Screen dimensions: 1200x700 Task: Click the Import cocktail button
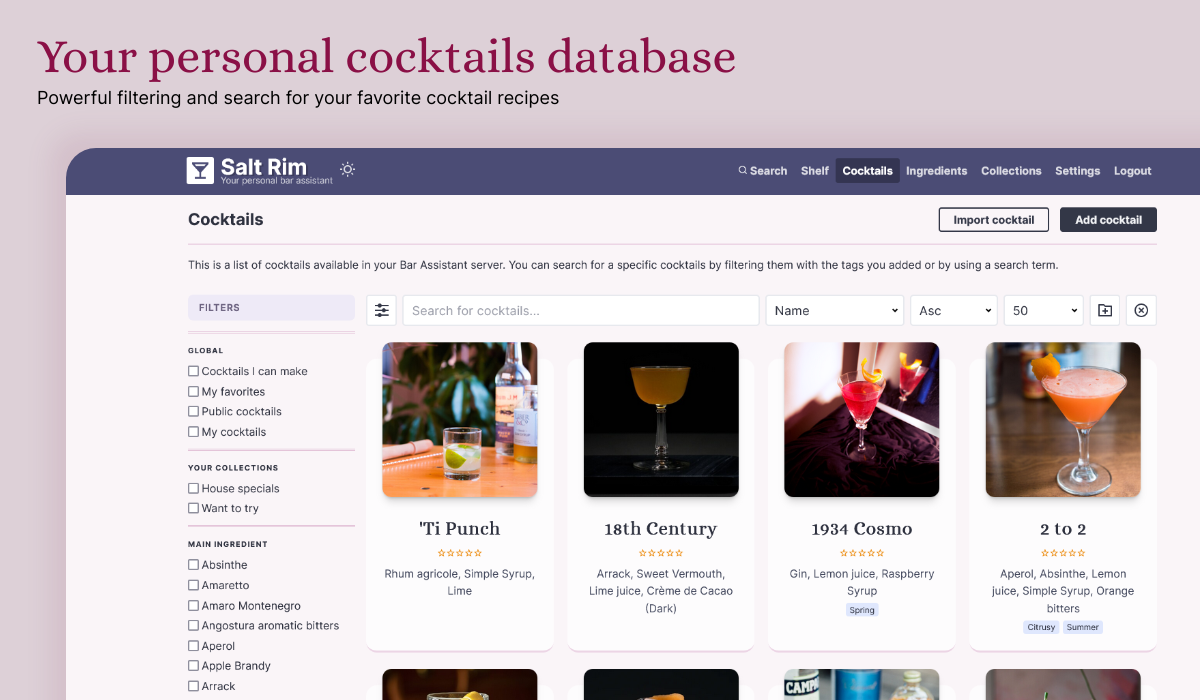pos(994,220)
